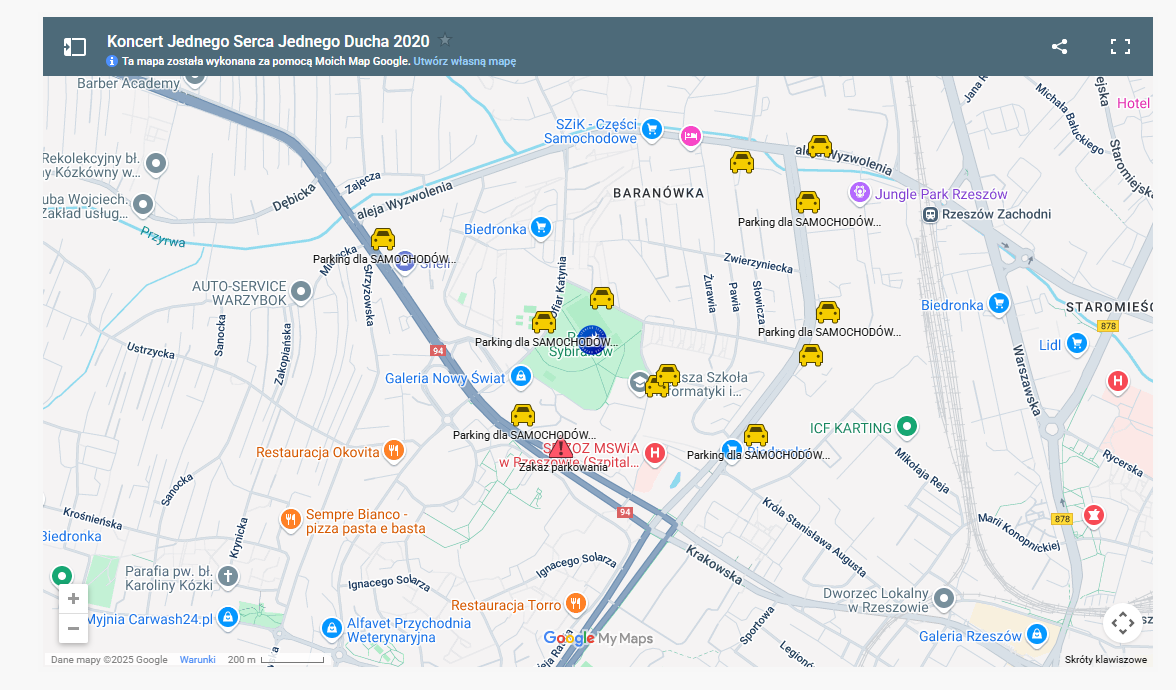This screenshot has height=690, width=1176.
Task: Open the map legend side panel
Action: 74,47
